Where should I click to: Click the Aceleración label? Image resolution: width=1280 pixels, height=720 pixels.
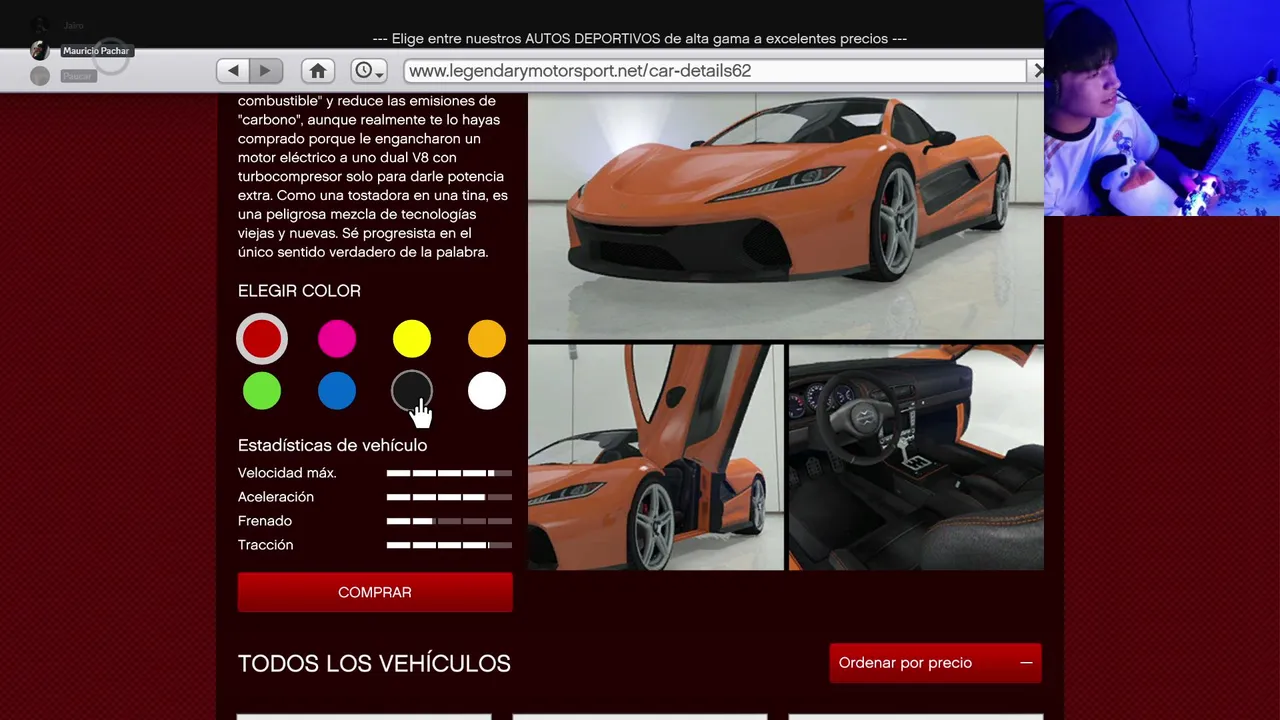tap(276, 497)
